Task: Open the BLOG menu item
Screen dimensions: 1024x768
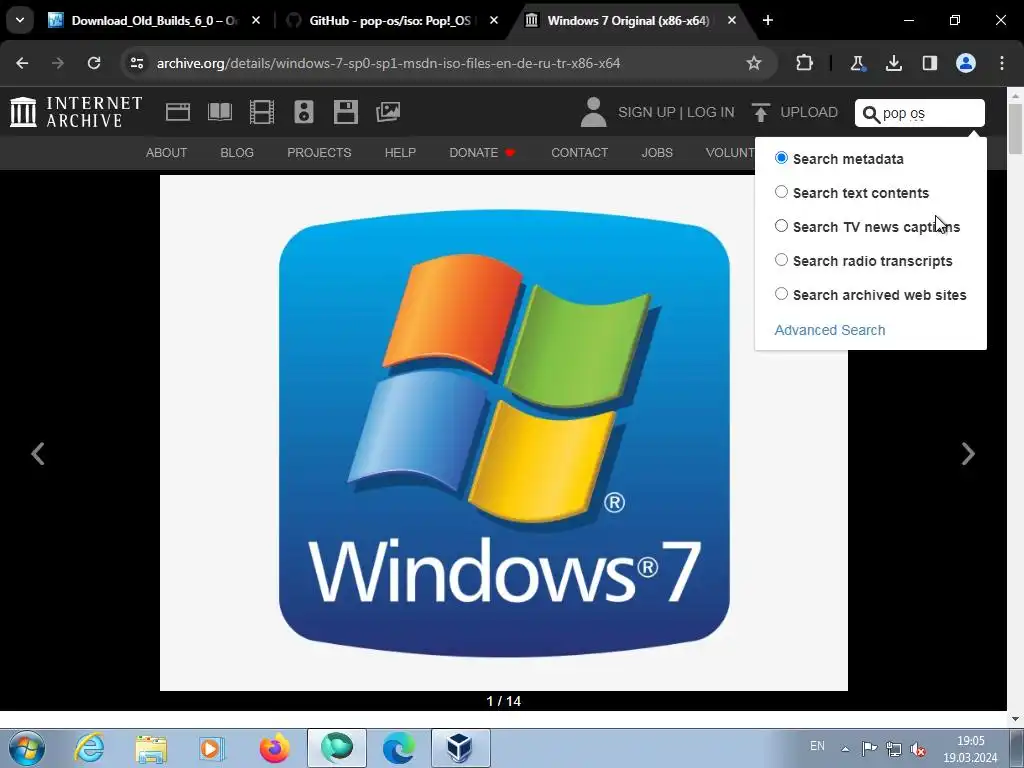Action: 236,153
